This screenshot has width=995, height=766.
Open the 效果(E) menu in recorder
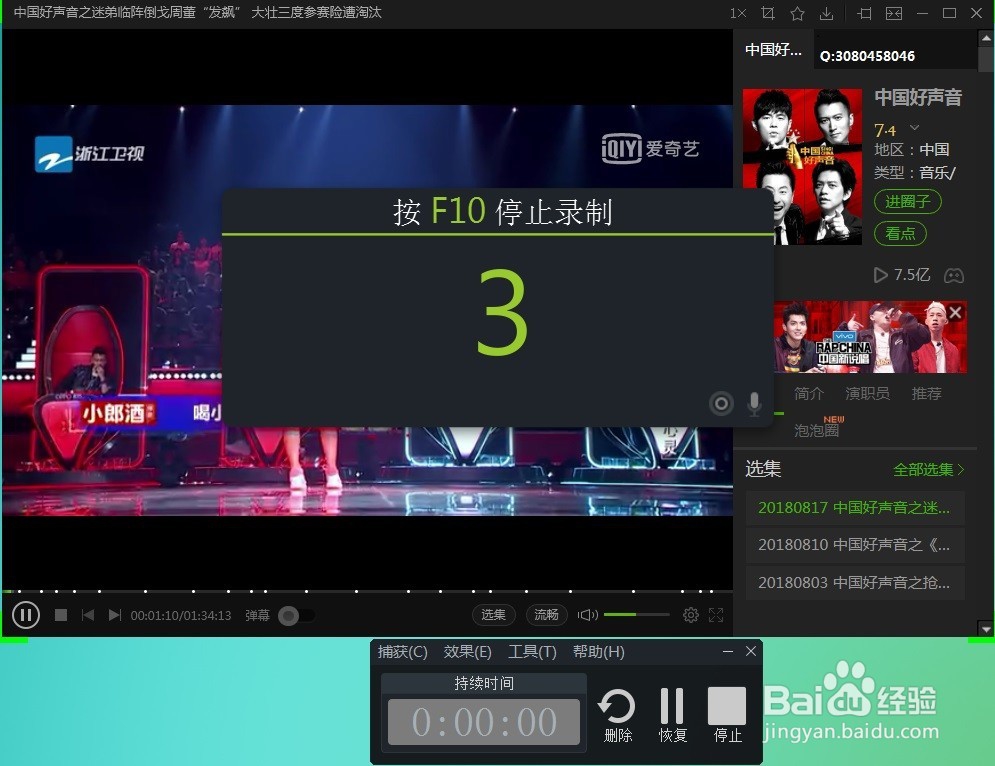468,652
